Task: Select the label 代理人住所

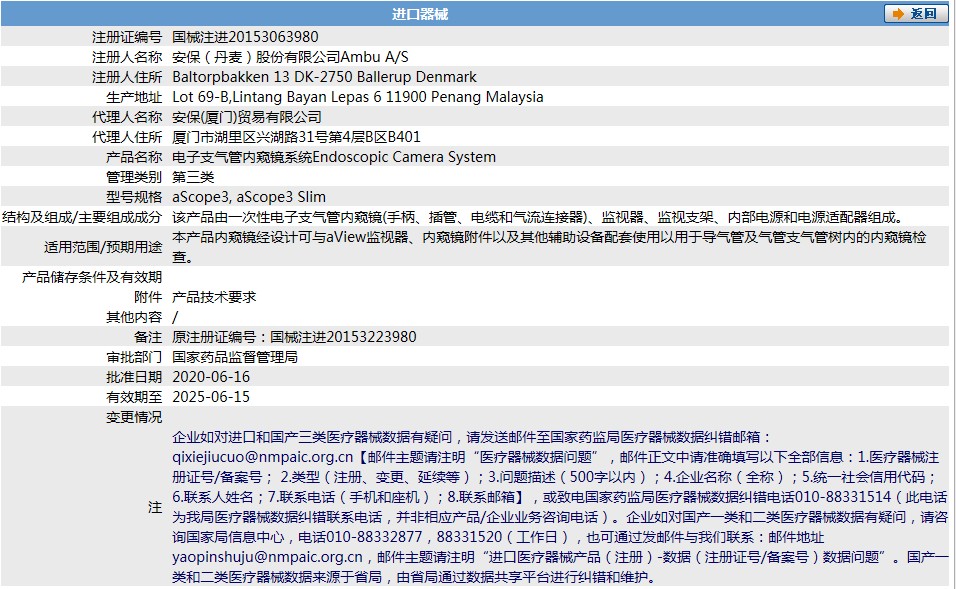Action: pos(127,137)
